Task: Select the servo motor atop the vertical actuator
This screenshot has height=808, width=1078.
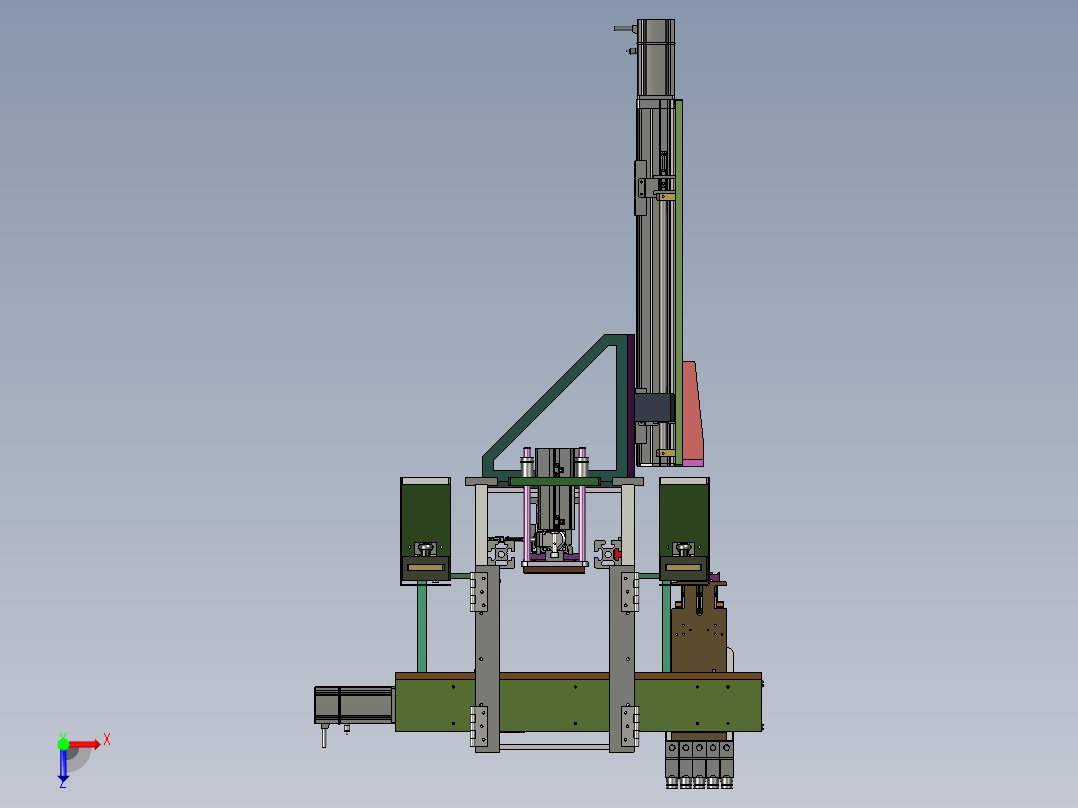Action: (x=656, y=58)
